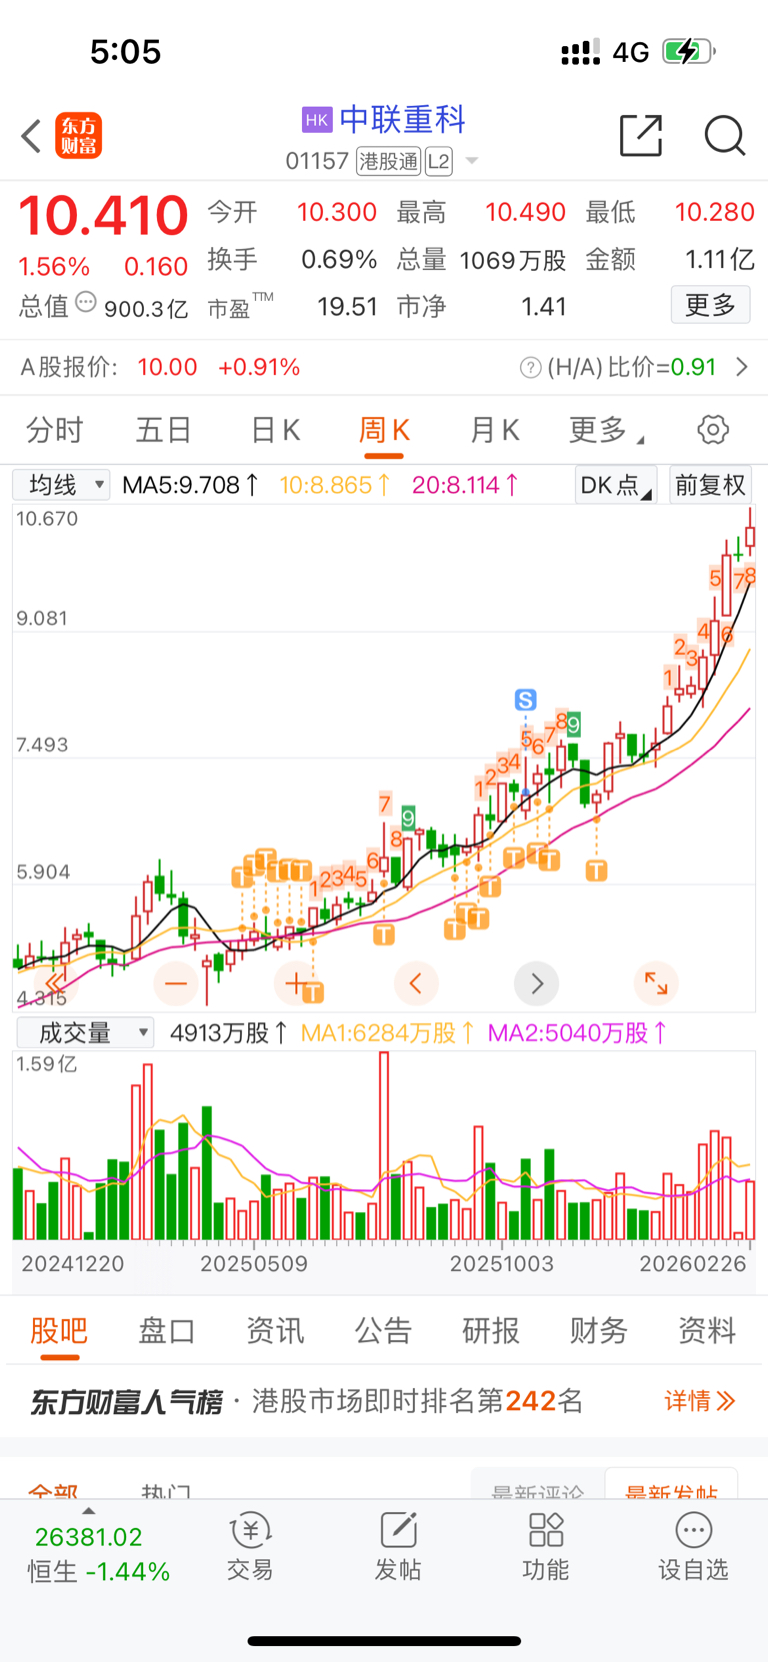Viewport: 768px width, 1663px height.
Task: Open 成交量 indicator dropdown
Action: pyautogui.click(x=85, y=1033)
